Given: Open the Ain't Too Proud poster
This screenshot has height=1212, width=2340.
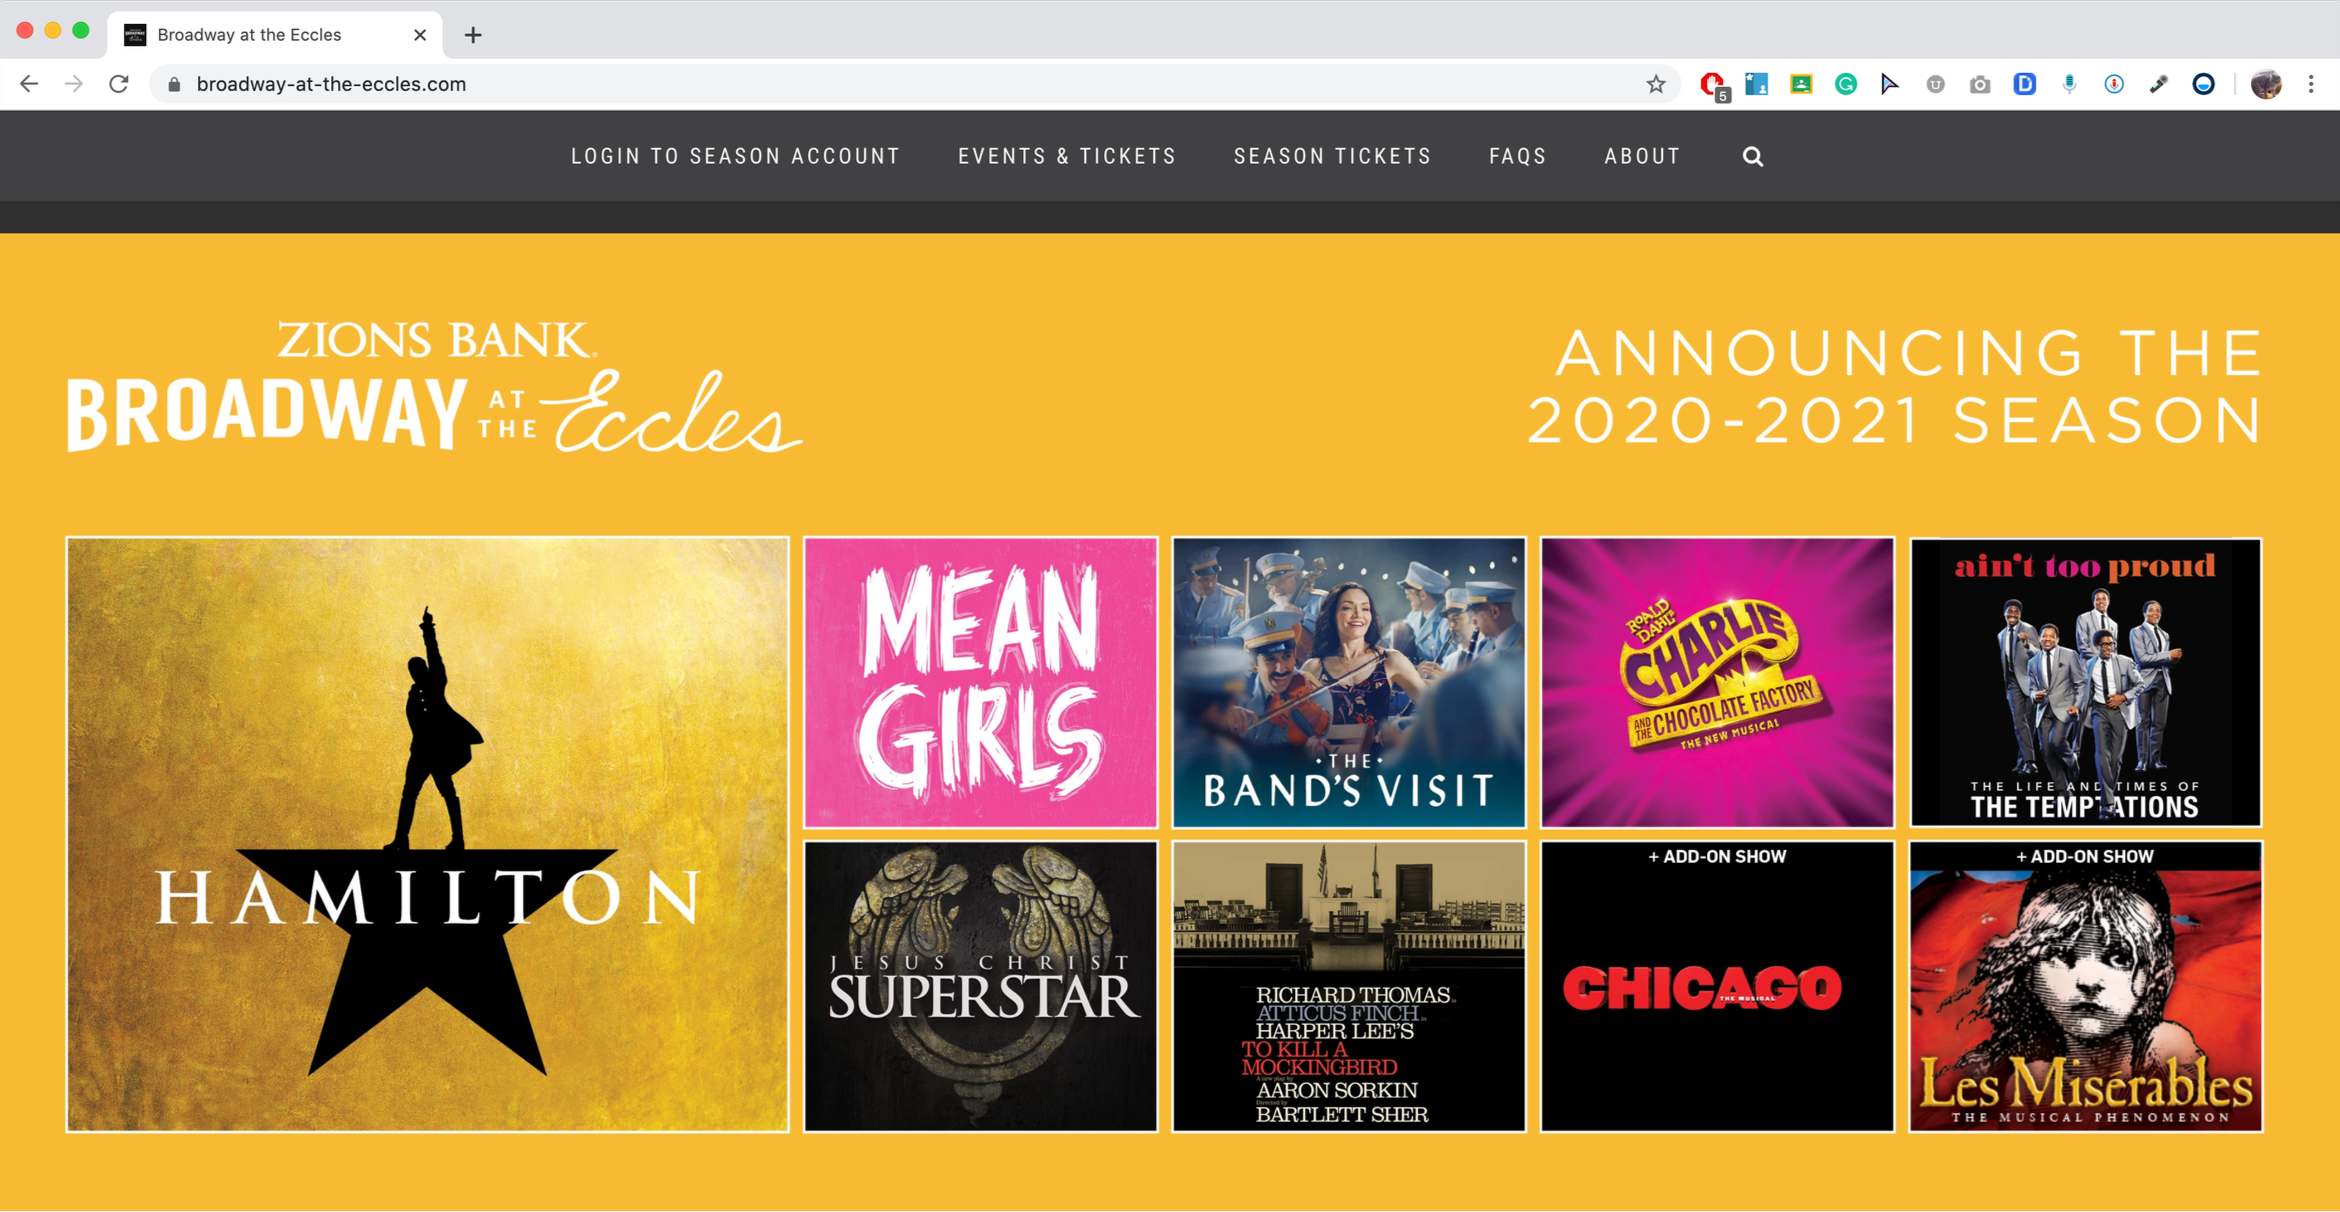Looking at the screenshot, I should point(2086,682).
